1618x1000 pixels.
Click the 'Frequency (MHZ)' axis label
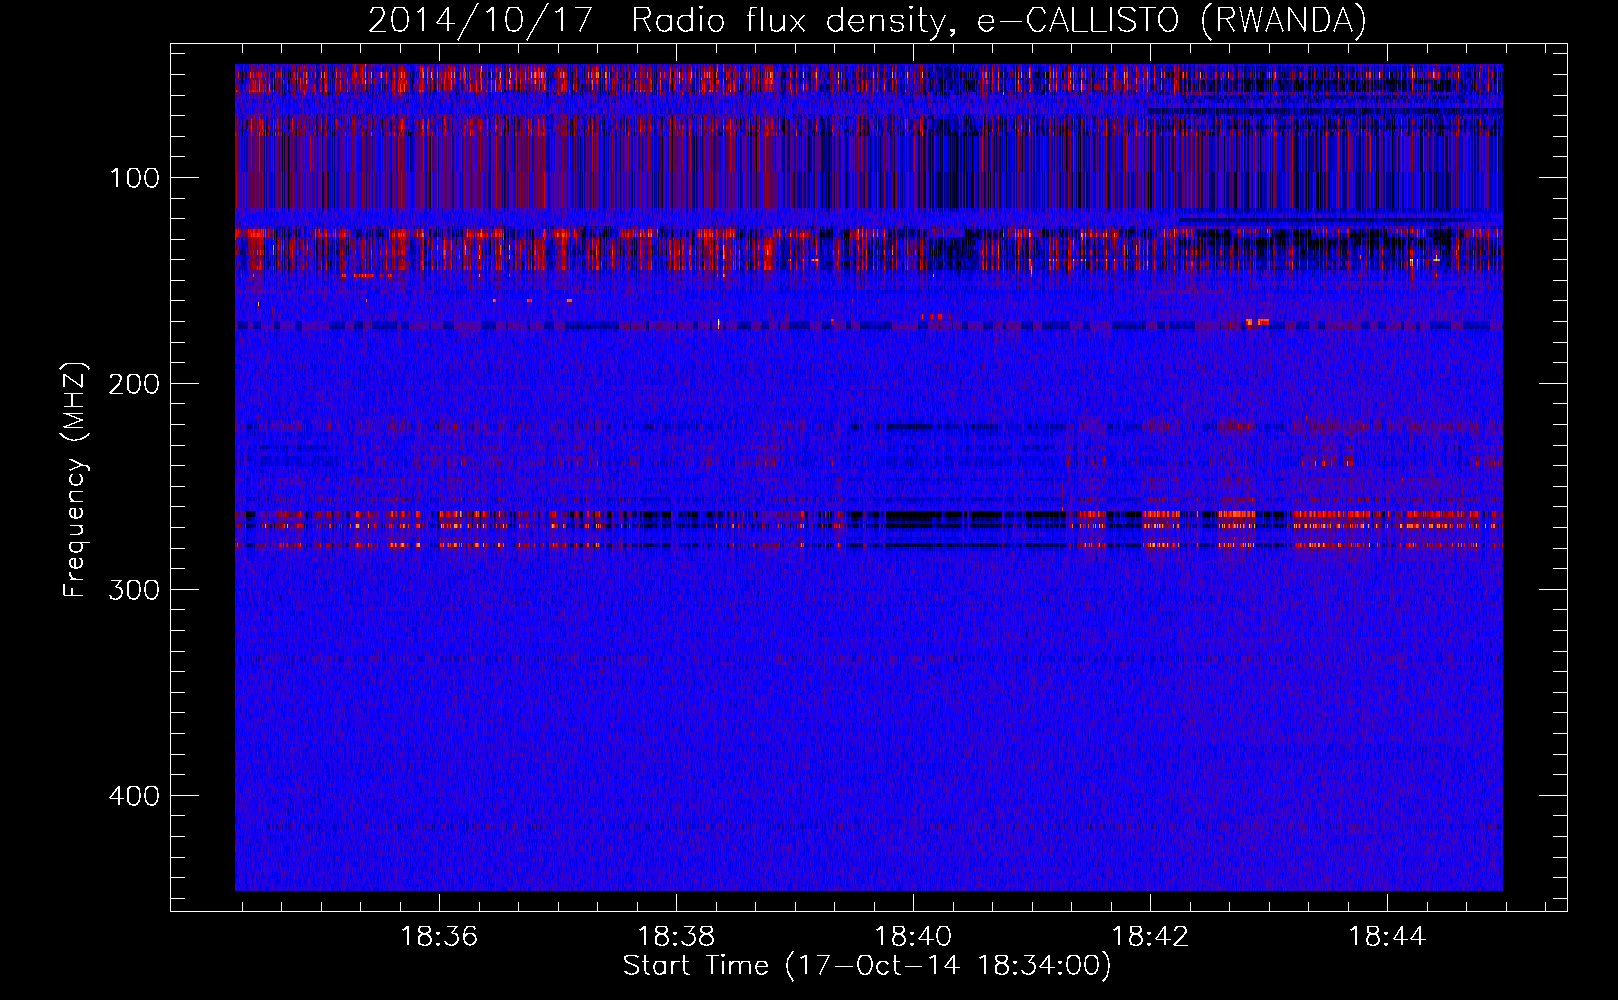[75, 479]
